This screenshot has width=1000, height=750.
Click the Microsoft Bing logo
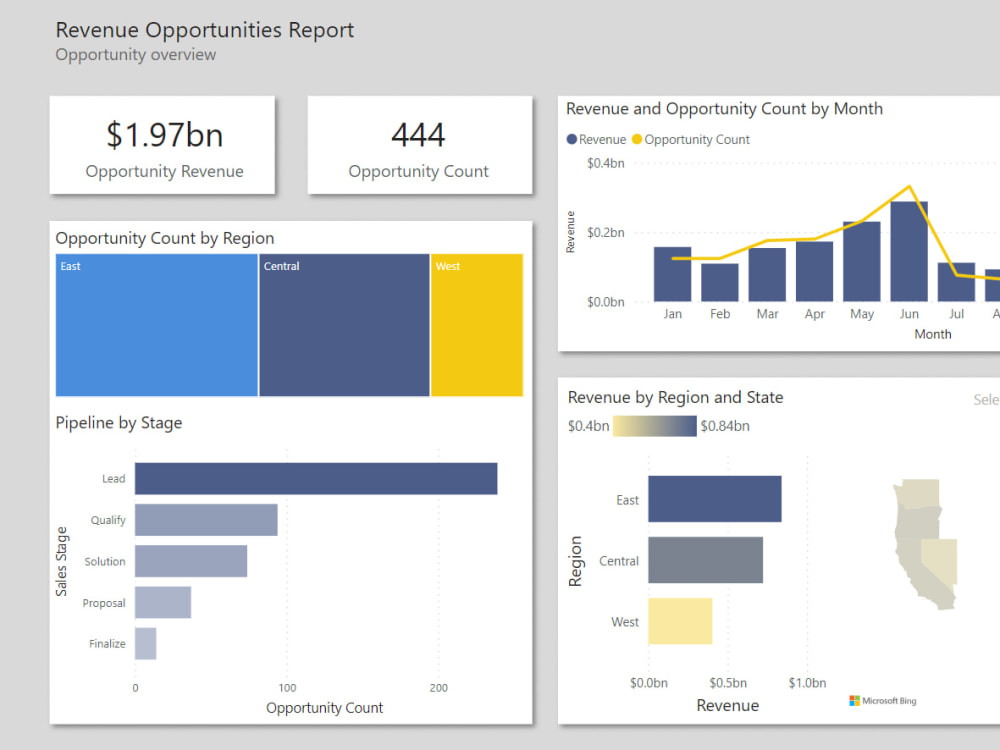click(x=882, y=701)
